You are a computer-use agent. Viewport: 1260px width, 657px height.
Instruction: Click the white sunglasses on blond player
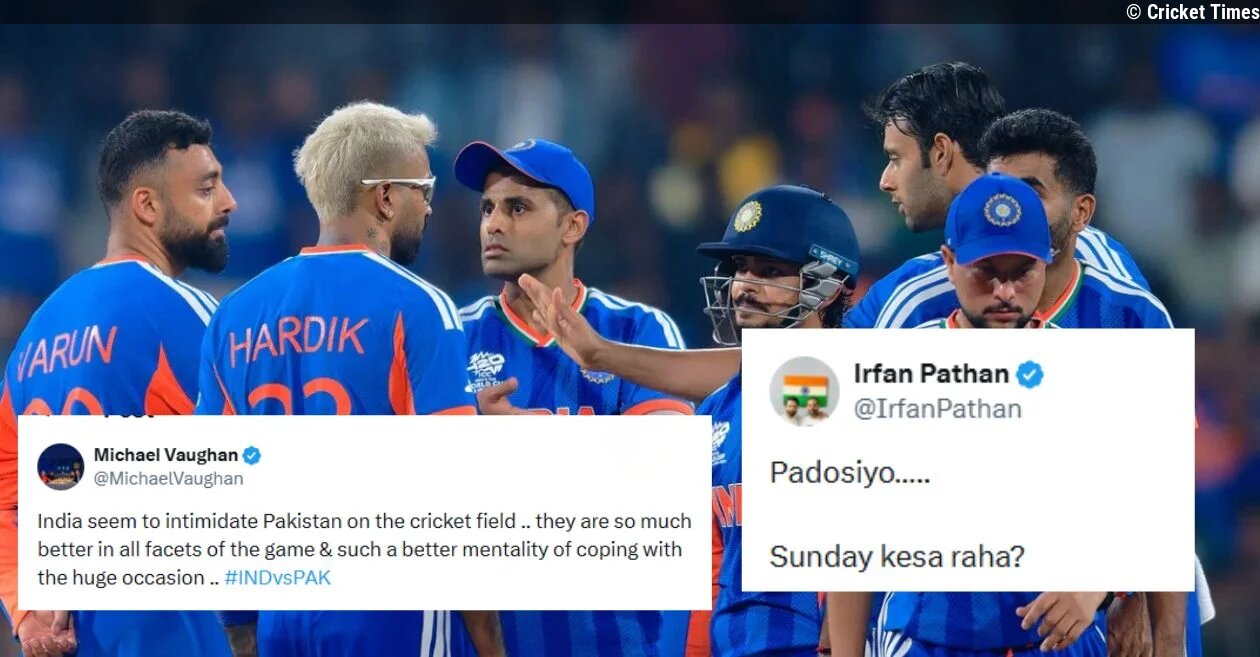[402, 186]
